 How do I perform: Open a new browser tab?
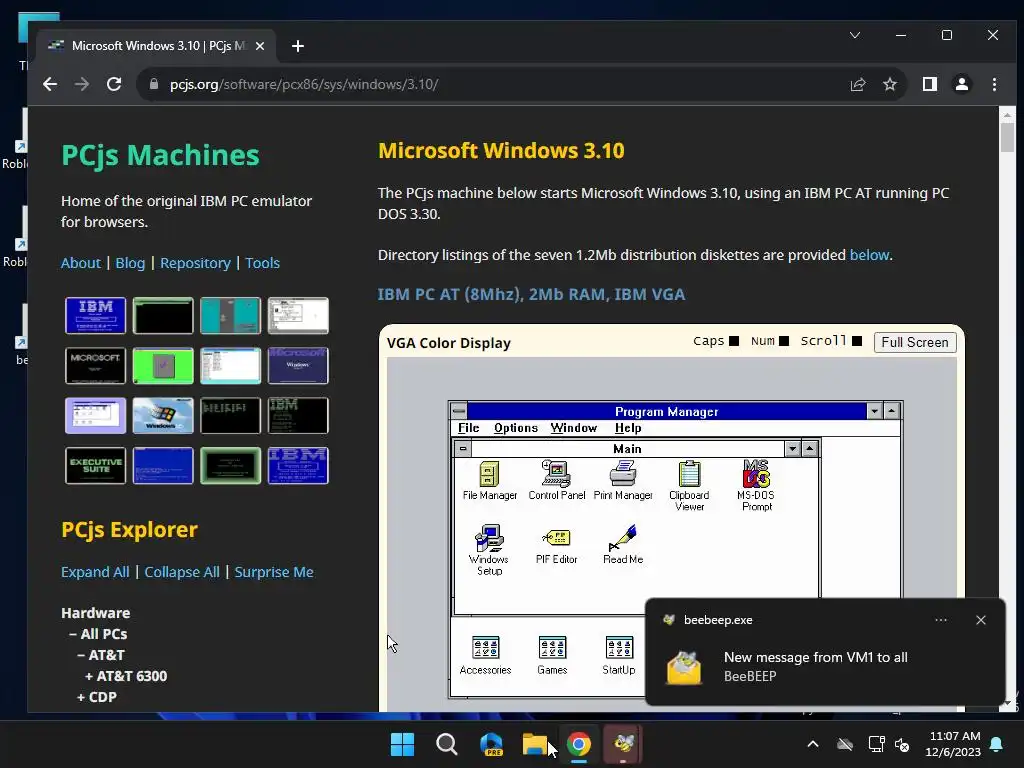point(298,46)
